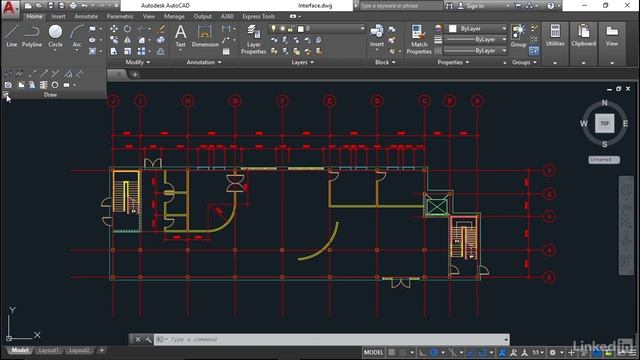Open the Utilities panel icon
The height and width of the screenshot is (360, 640).
[x=555, y=35]
